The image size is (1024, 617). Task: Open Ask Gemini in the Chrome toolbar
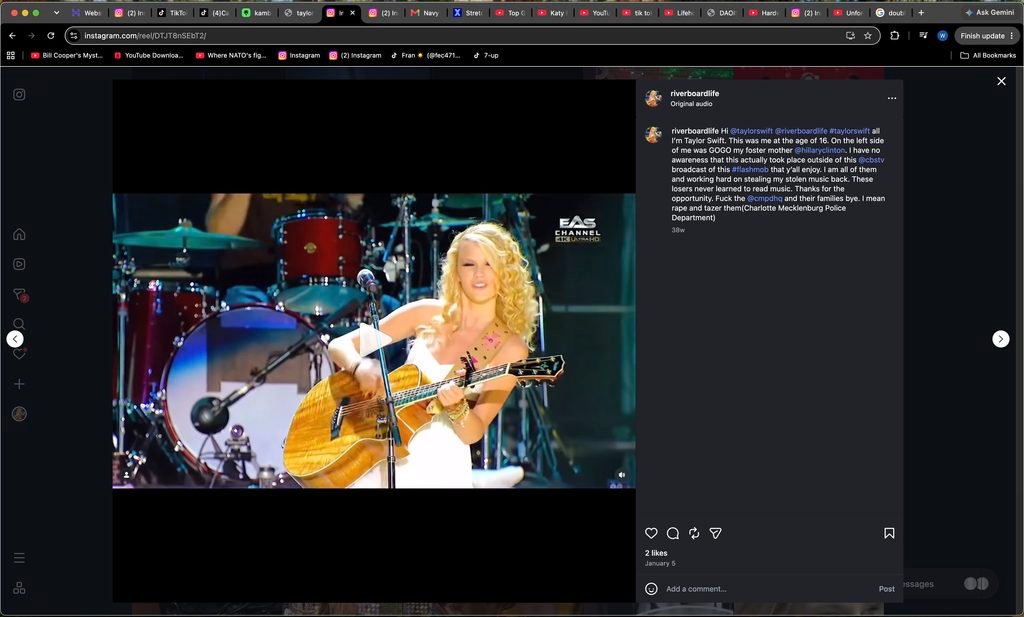[x=989, y=12]
